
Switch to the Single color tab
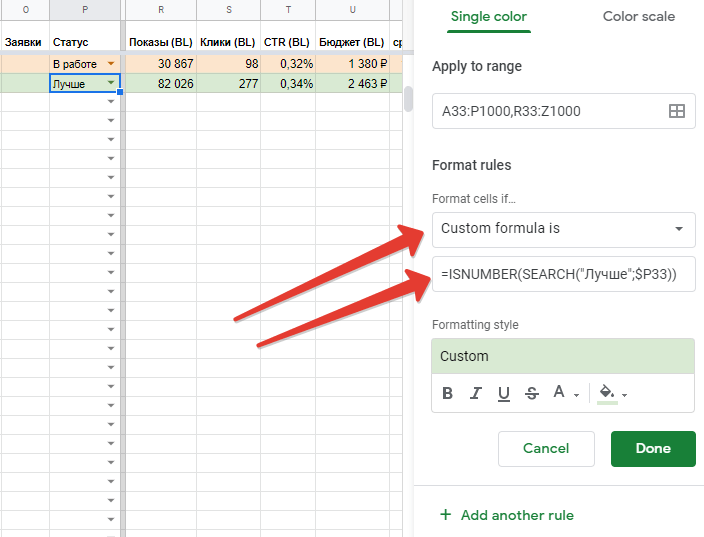point(488,17)
